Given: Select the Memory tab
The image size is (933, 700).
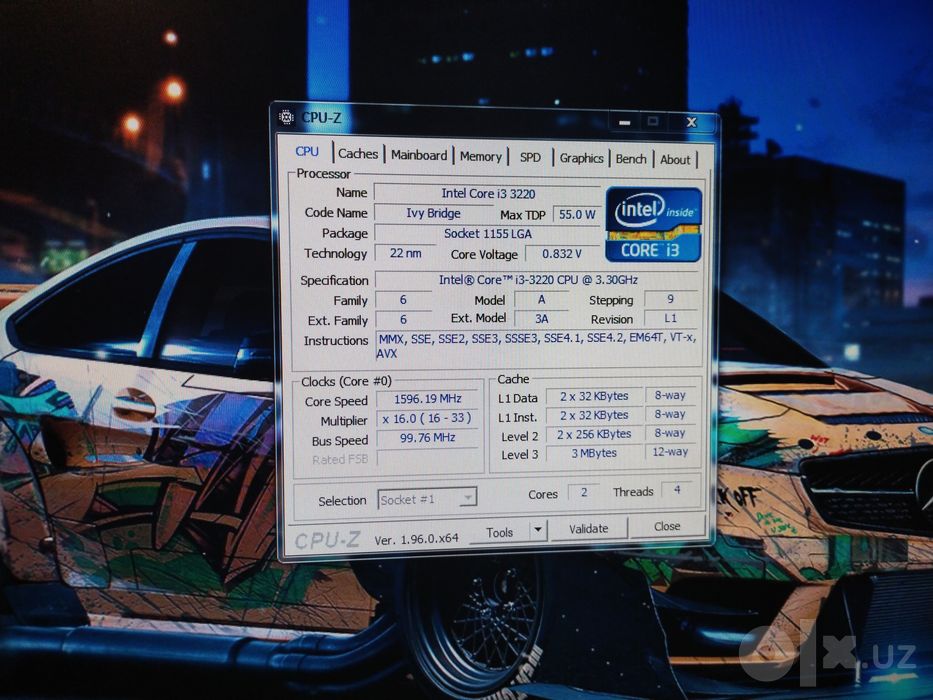Looking at the screenshot, I should pos(481,157).
